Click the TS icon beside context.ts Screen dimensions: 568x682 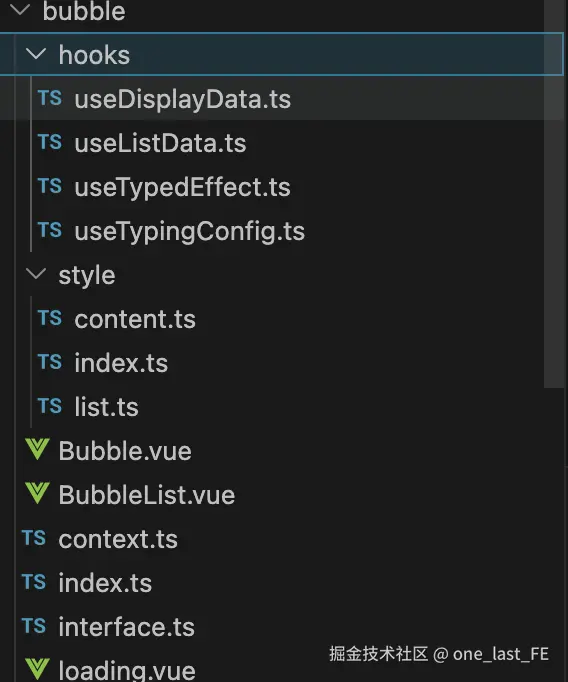click(34, 538)
